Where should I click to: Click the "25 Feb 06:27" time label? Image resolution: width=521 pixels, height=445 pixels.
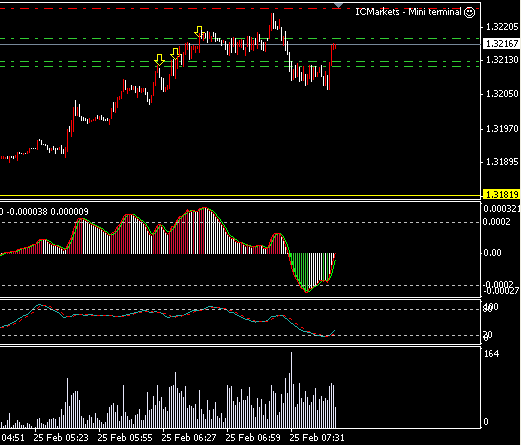[189, 437]
